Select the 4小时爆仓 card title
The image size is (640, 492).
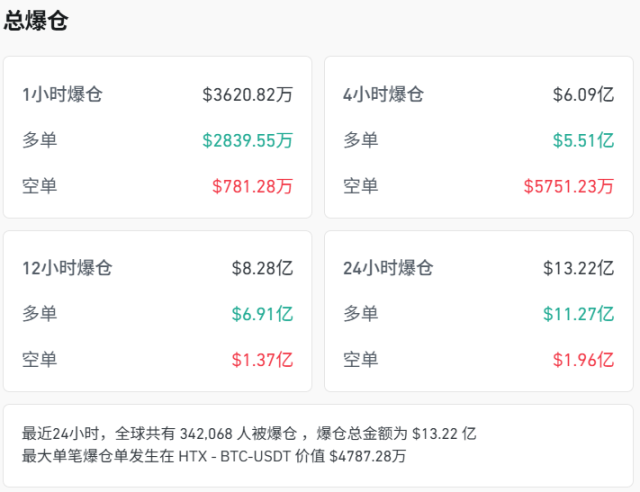pos(383,95)
